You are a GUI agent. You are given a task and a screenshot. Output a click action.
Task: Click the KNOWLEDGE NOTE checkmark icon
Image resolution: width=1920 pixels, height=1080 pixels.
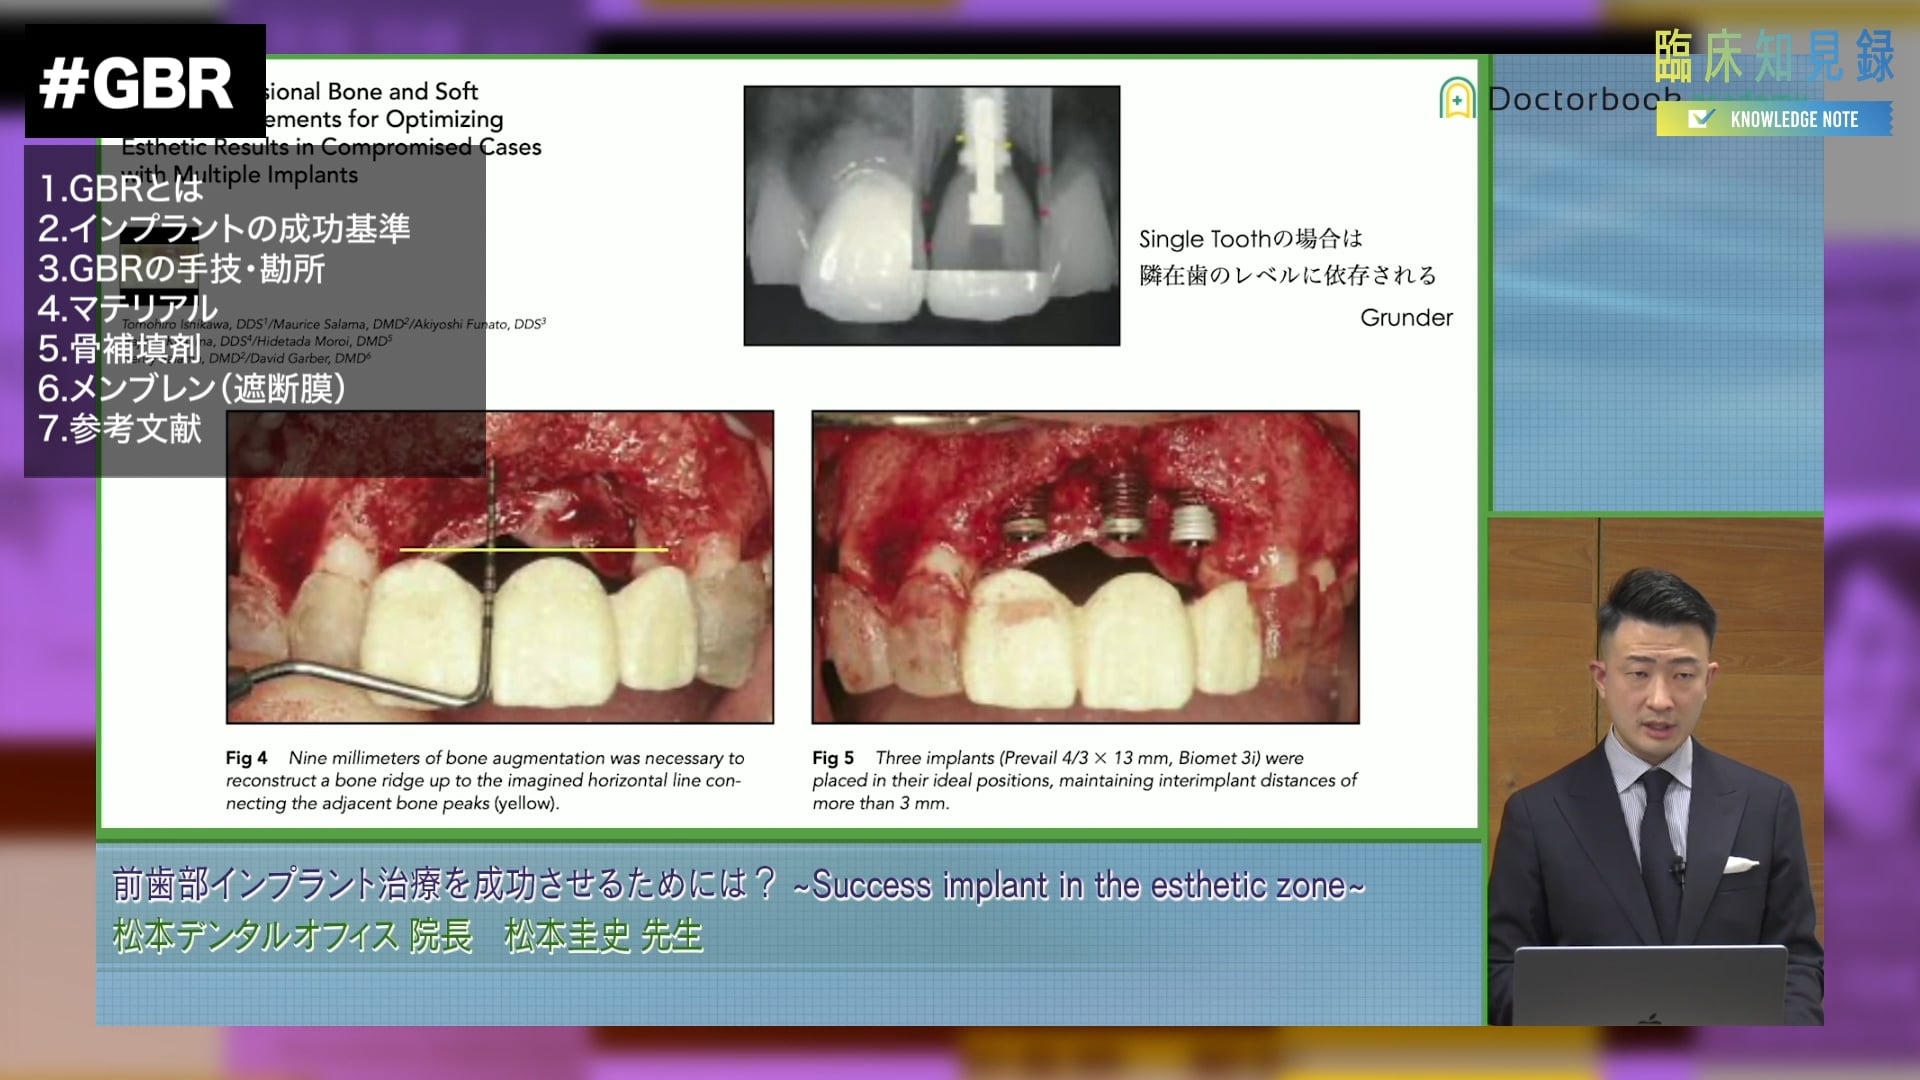click(x=1699, y=119)
